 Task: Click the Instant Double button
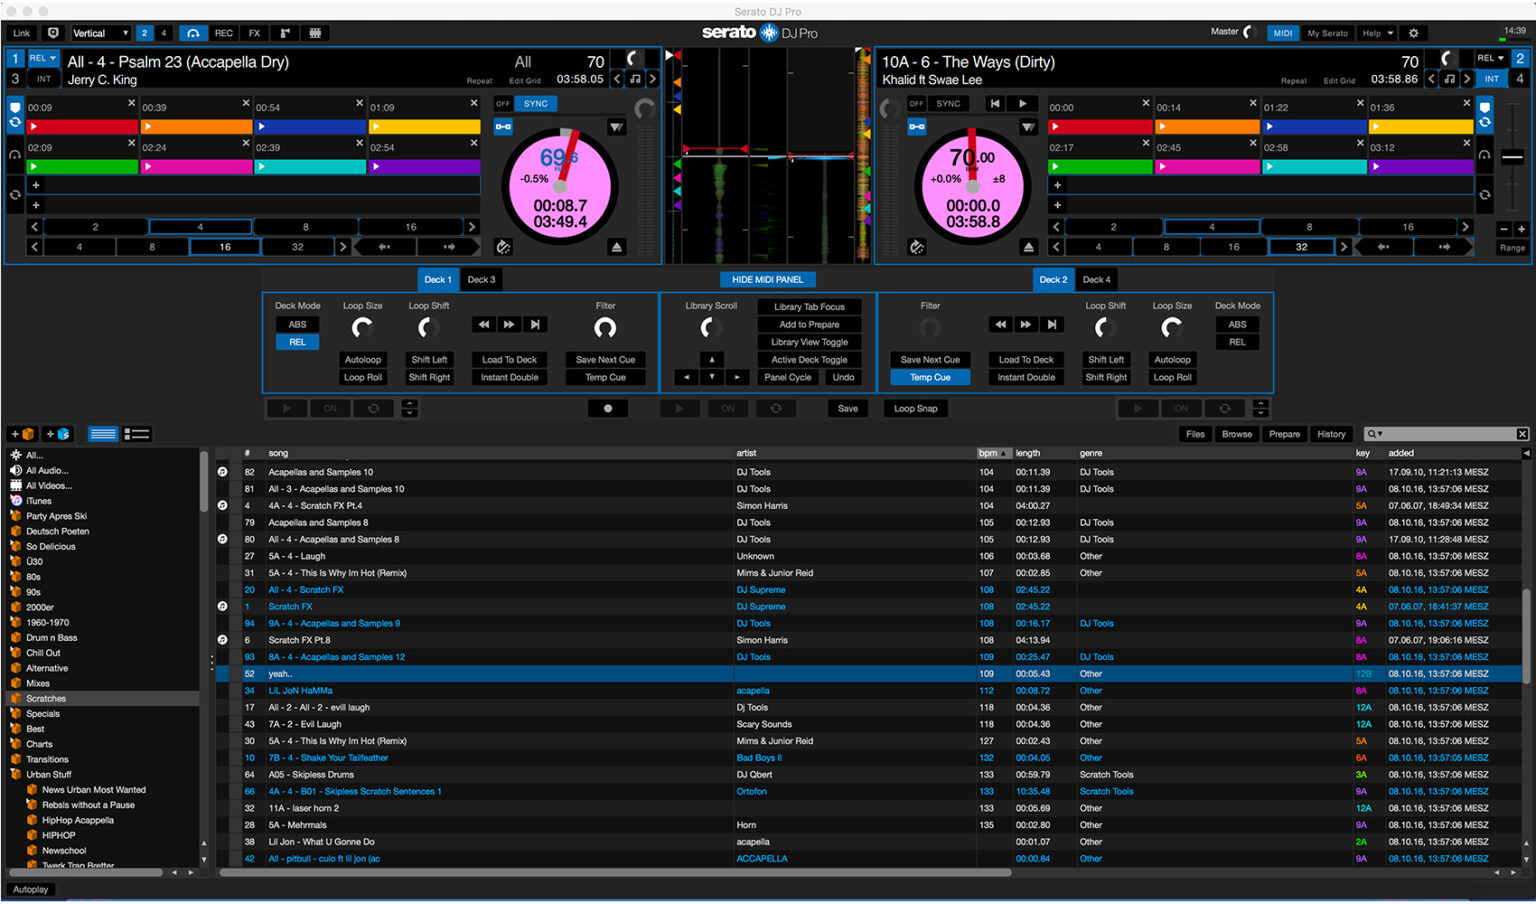click(x=509, y=377)
